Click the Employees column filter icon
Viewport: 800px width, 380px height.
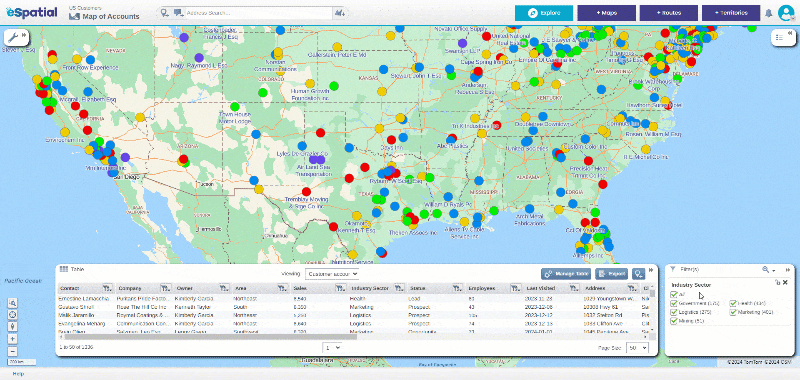tap(516, 288)
